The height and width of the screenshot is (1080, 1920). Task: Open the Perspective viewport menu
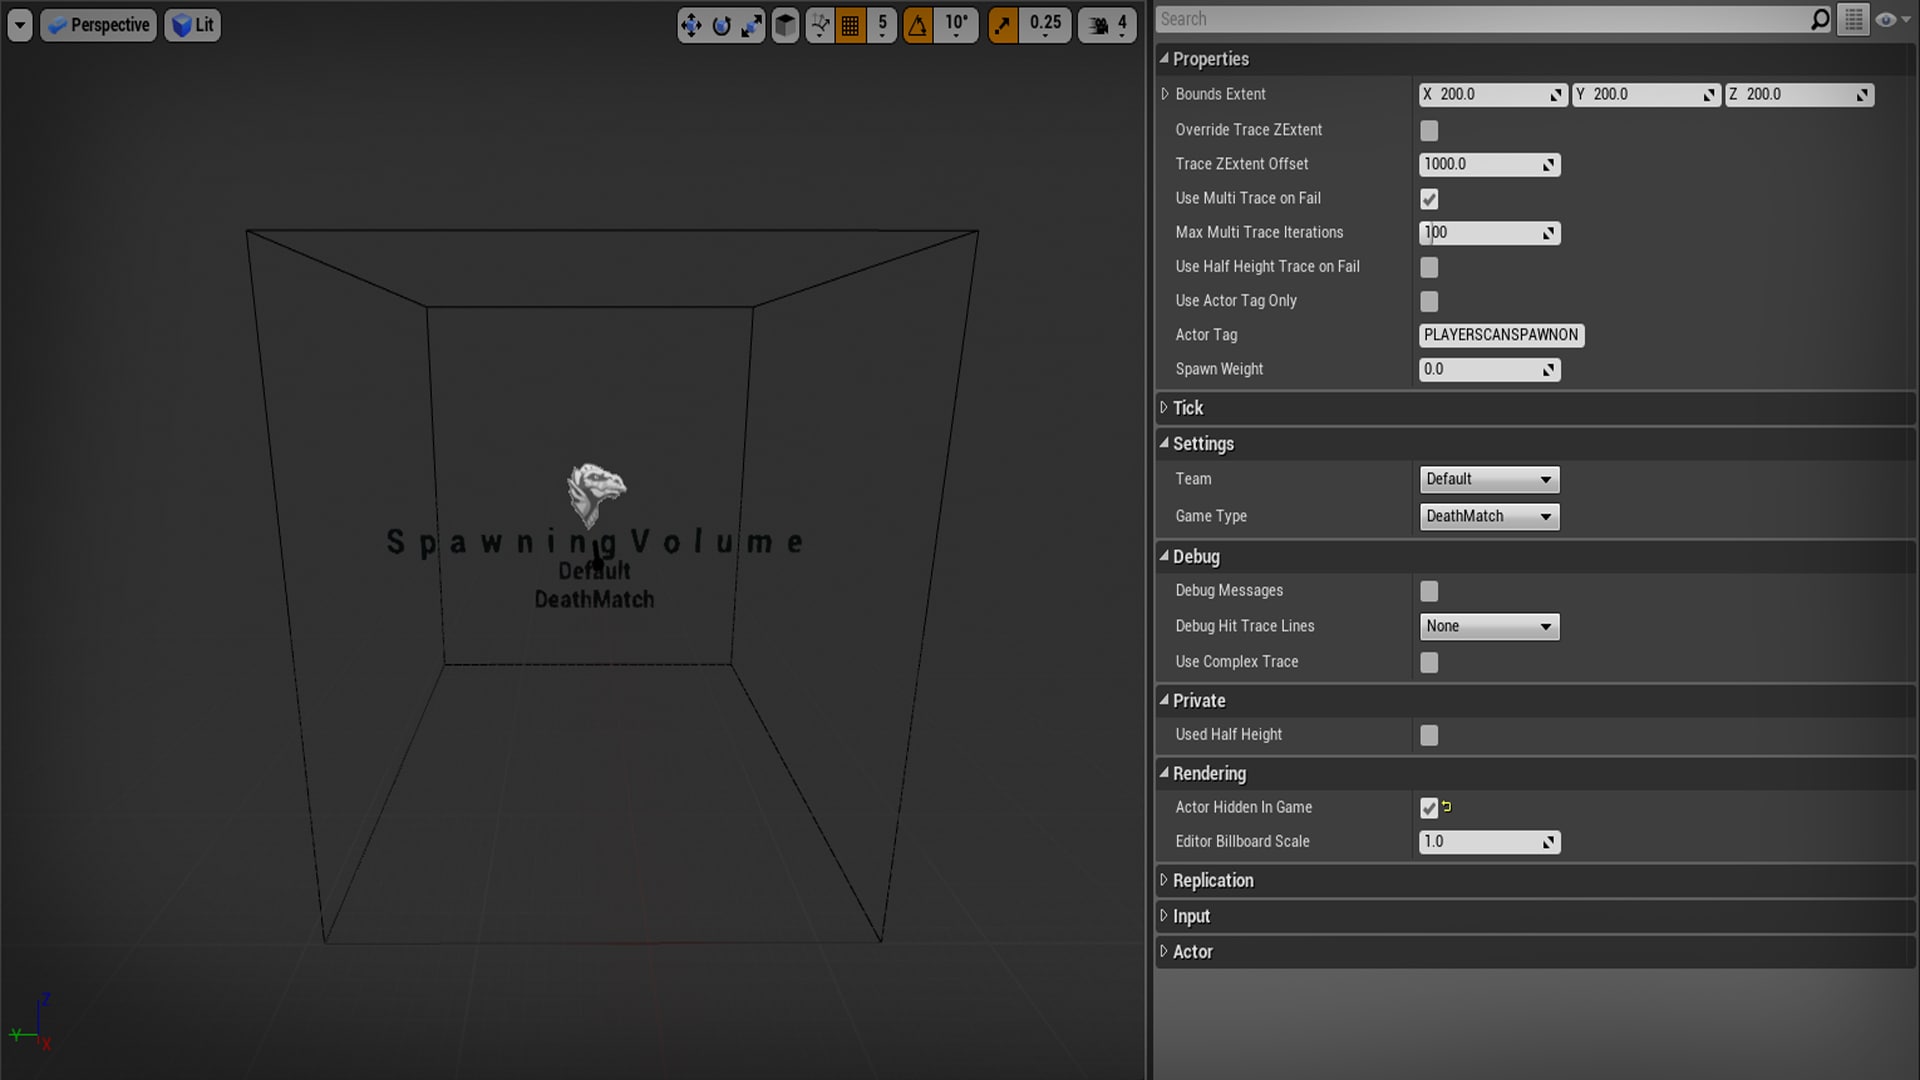pyautogui.click(x=97, y=25)
